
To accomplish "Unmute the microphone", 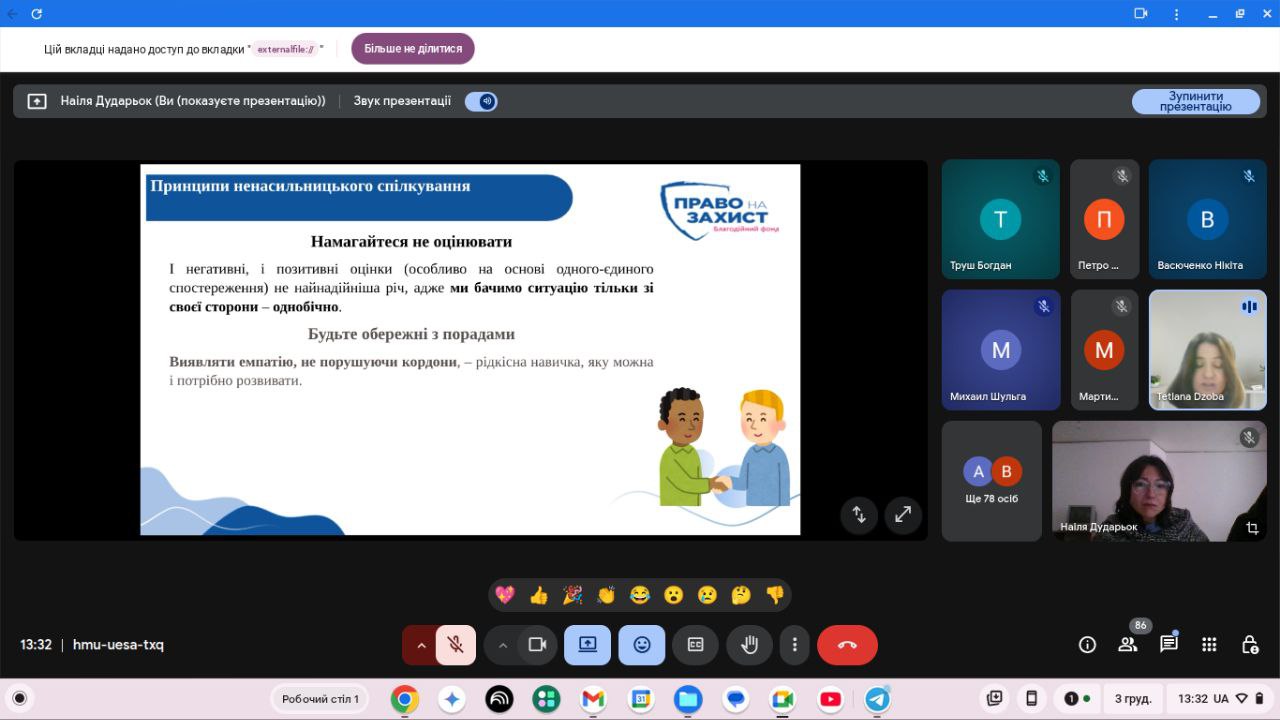I will coord(456,645).
